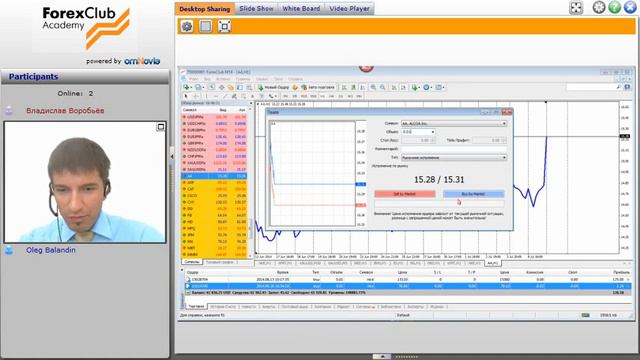The height and width of the screenshot is (360, 640).
Task: Click the Zoom Out magnifier icon
Action: point(383,87)
